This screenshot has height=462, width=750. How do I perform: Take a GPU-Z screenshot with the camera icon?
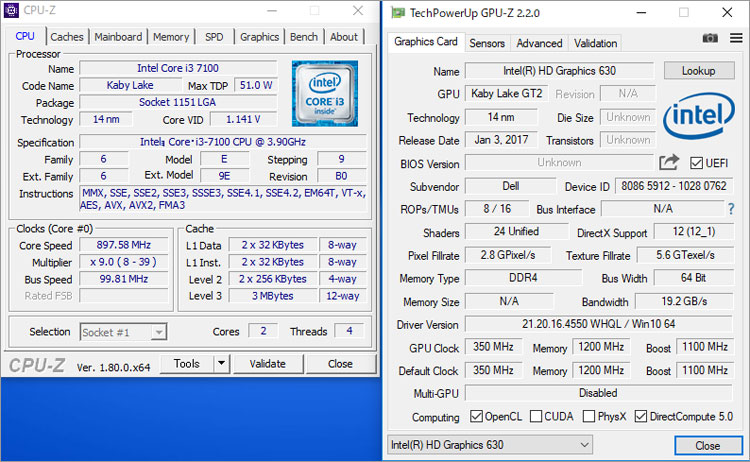[x=710, y=38]
